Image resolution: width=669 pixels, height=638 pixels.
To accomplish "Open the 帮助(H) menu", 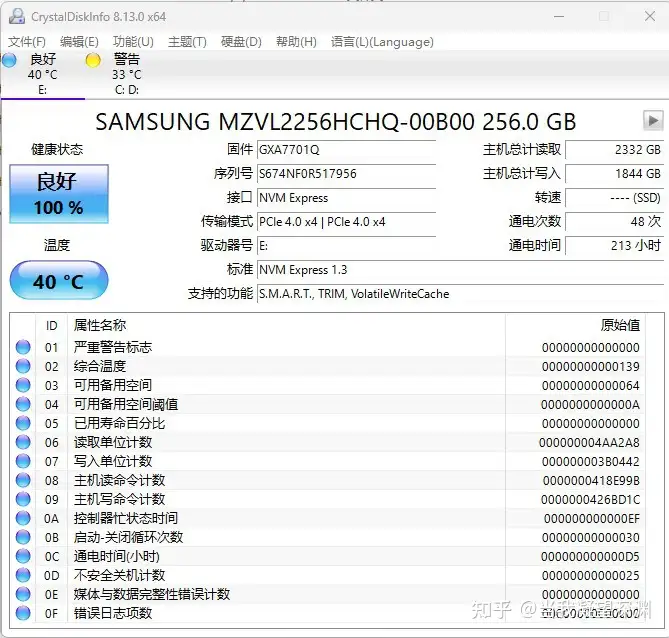I will point(296,42).
